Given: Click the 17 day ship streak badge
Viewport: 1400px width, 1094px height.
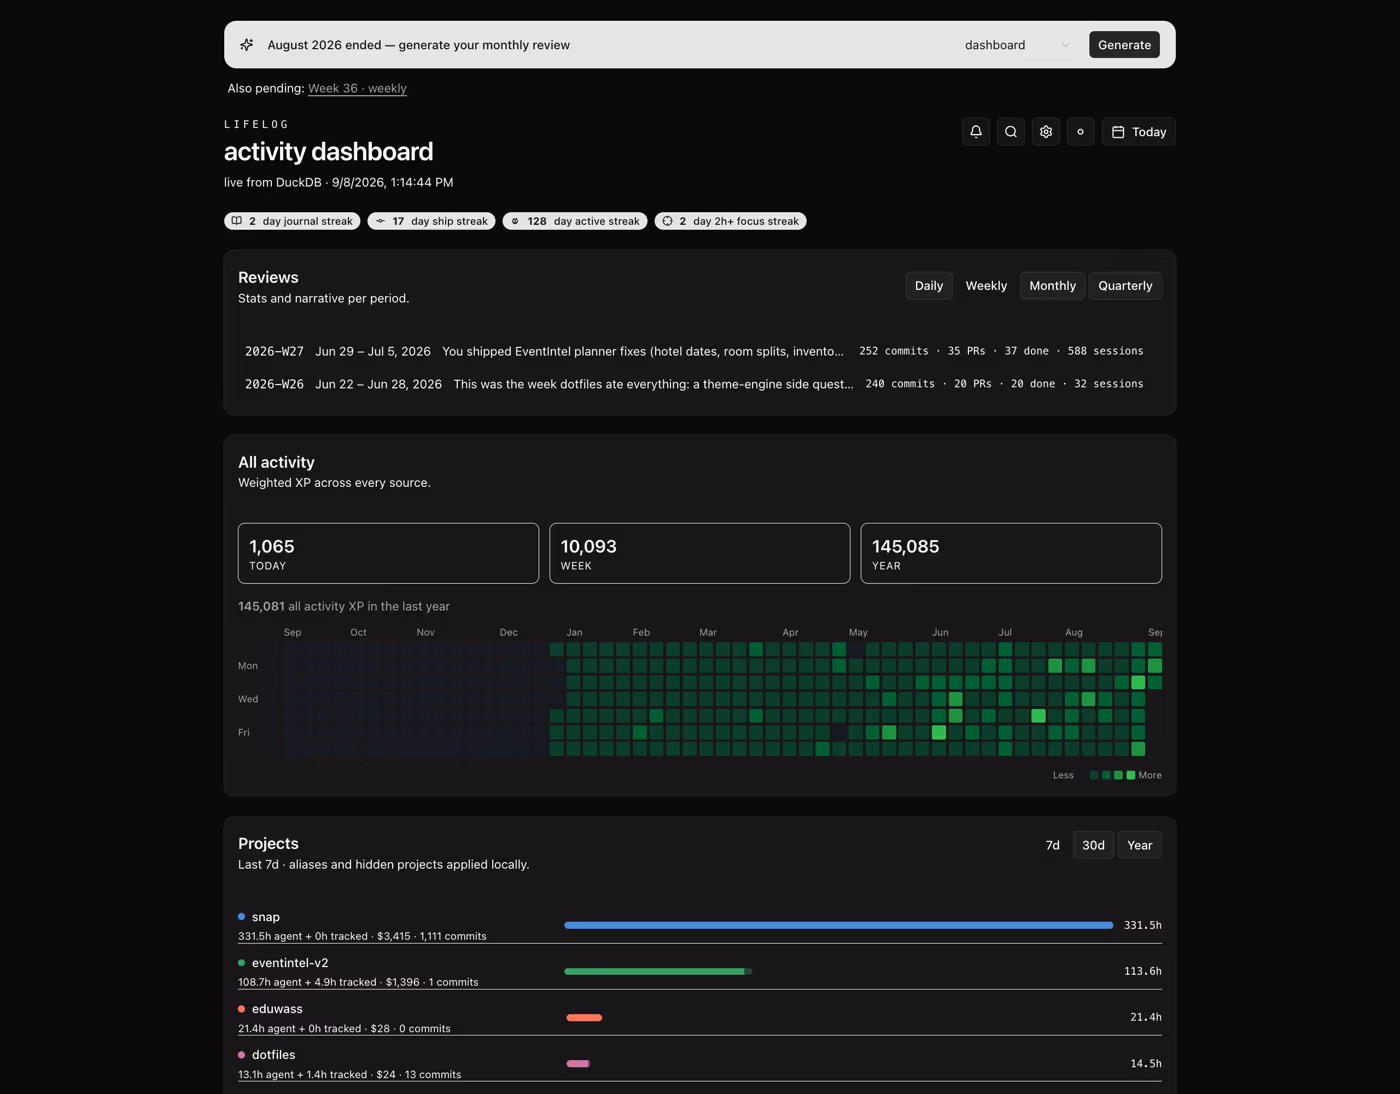Looking at the screenshot, I should [x=431, y=221].
